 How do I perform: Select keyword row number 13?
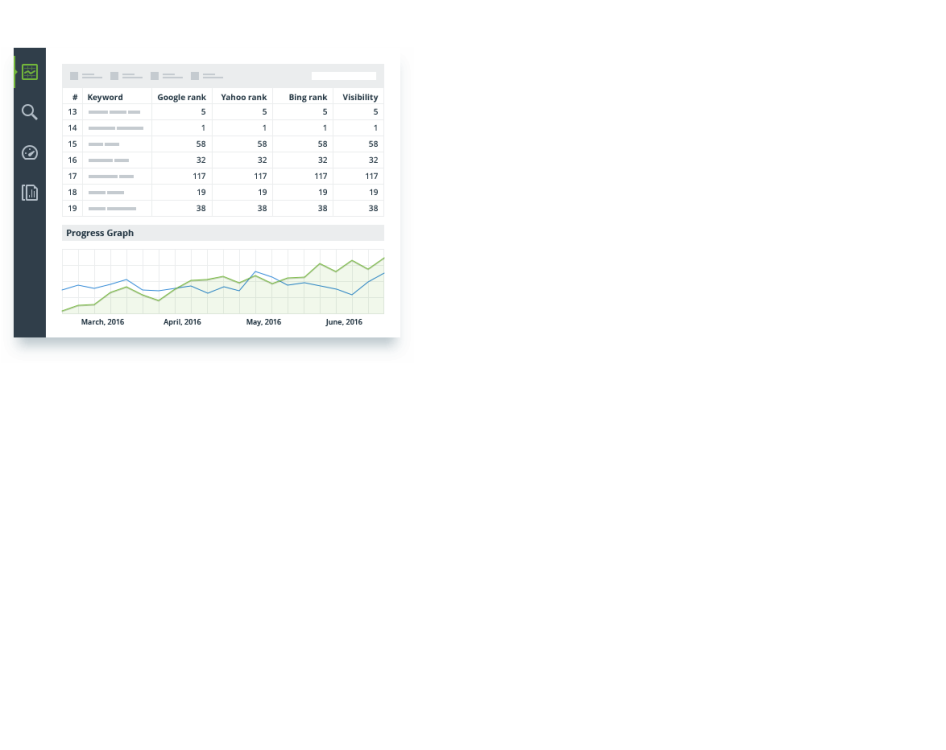pyautogui.click(x=223, y=112)
